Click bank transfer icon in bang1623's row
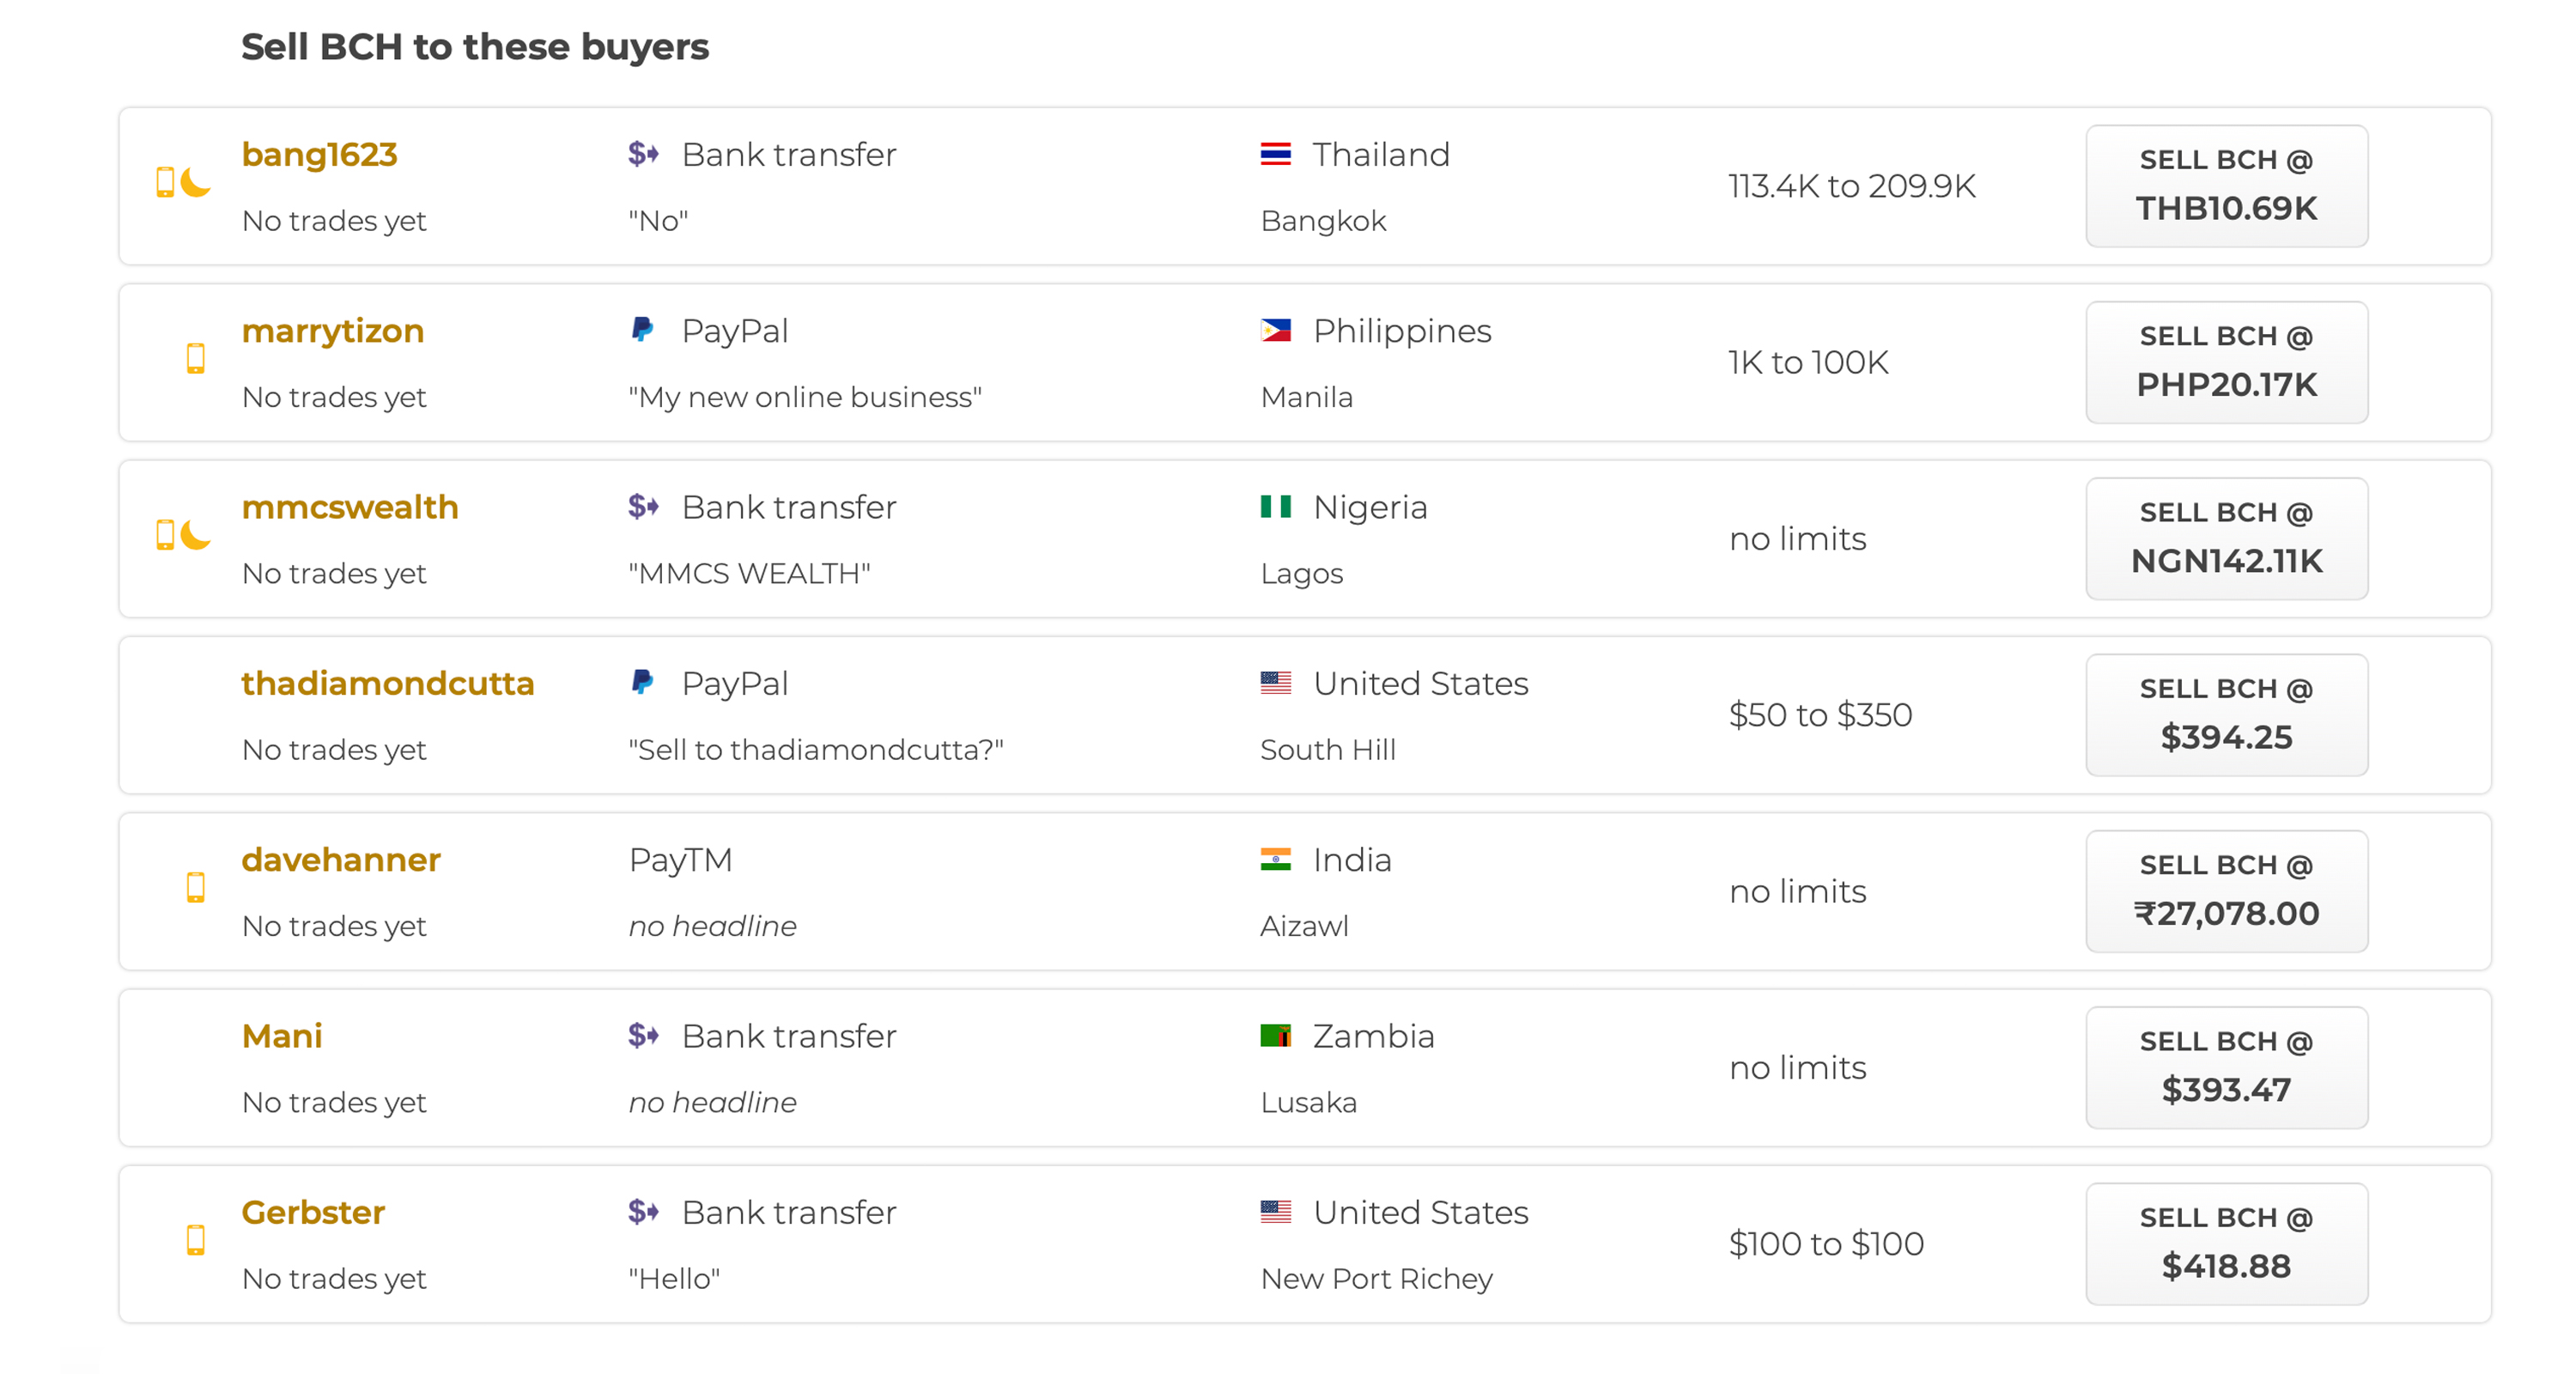The height and width of the screenshot is (1374, 2576). 643,154
